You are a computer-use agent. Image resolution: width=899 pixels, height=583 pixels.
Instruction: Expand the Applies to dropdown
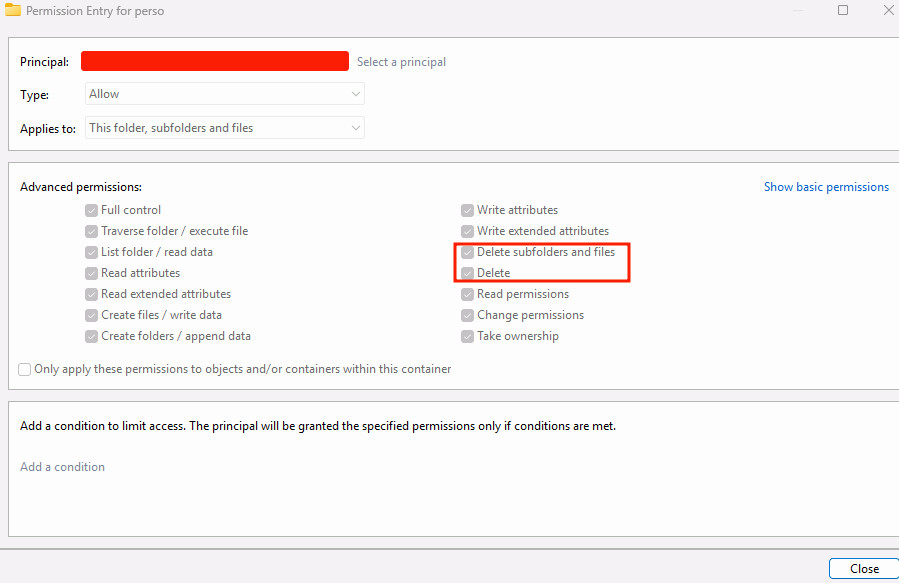(x=225, y=128)
